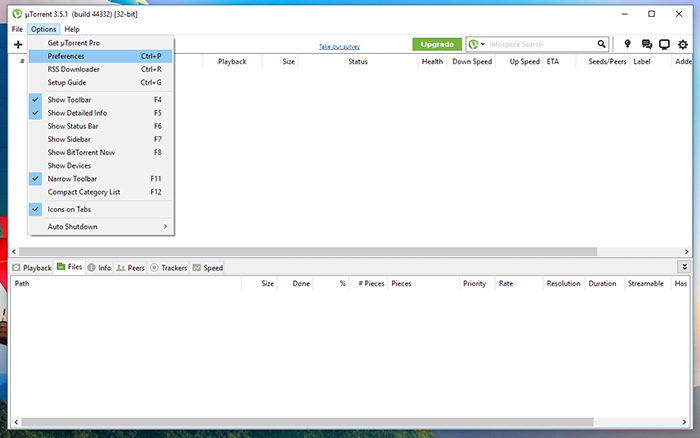Sort files by Done column
This screenshot has height=438, width=700.
click(295, 284)
